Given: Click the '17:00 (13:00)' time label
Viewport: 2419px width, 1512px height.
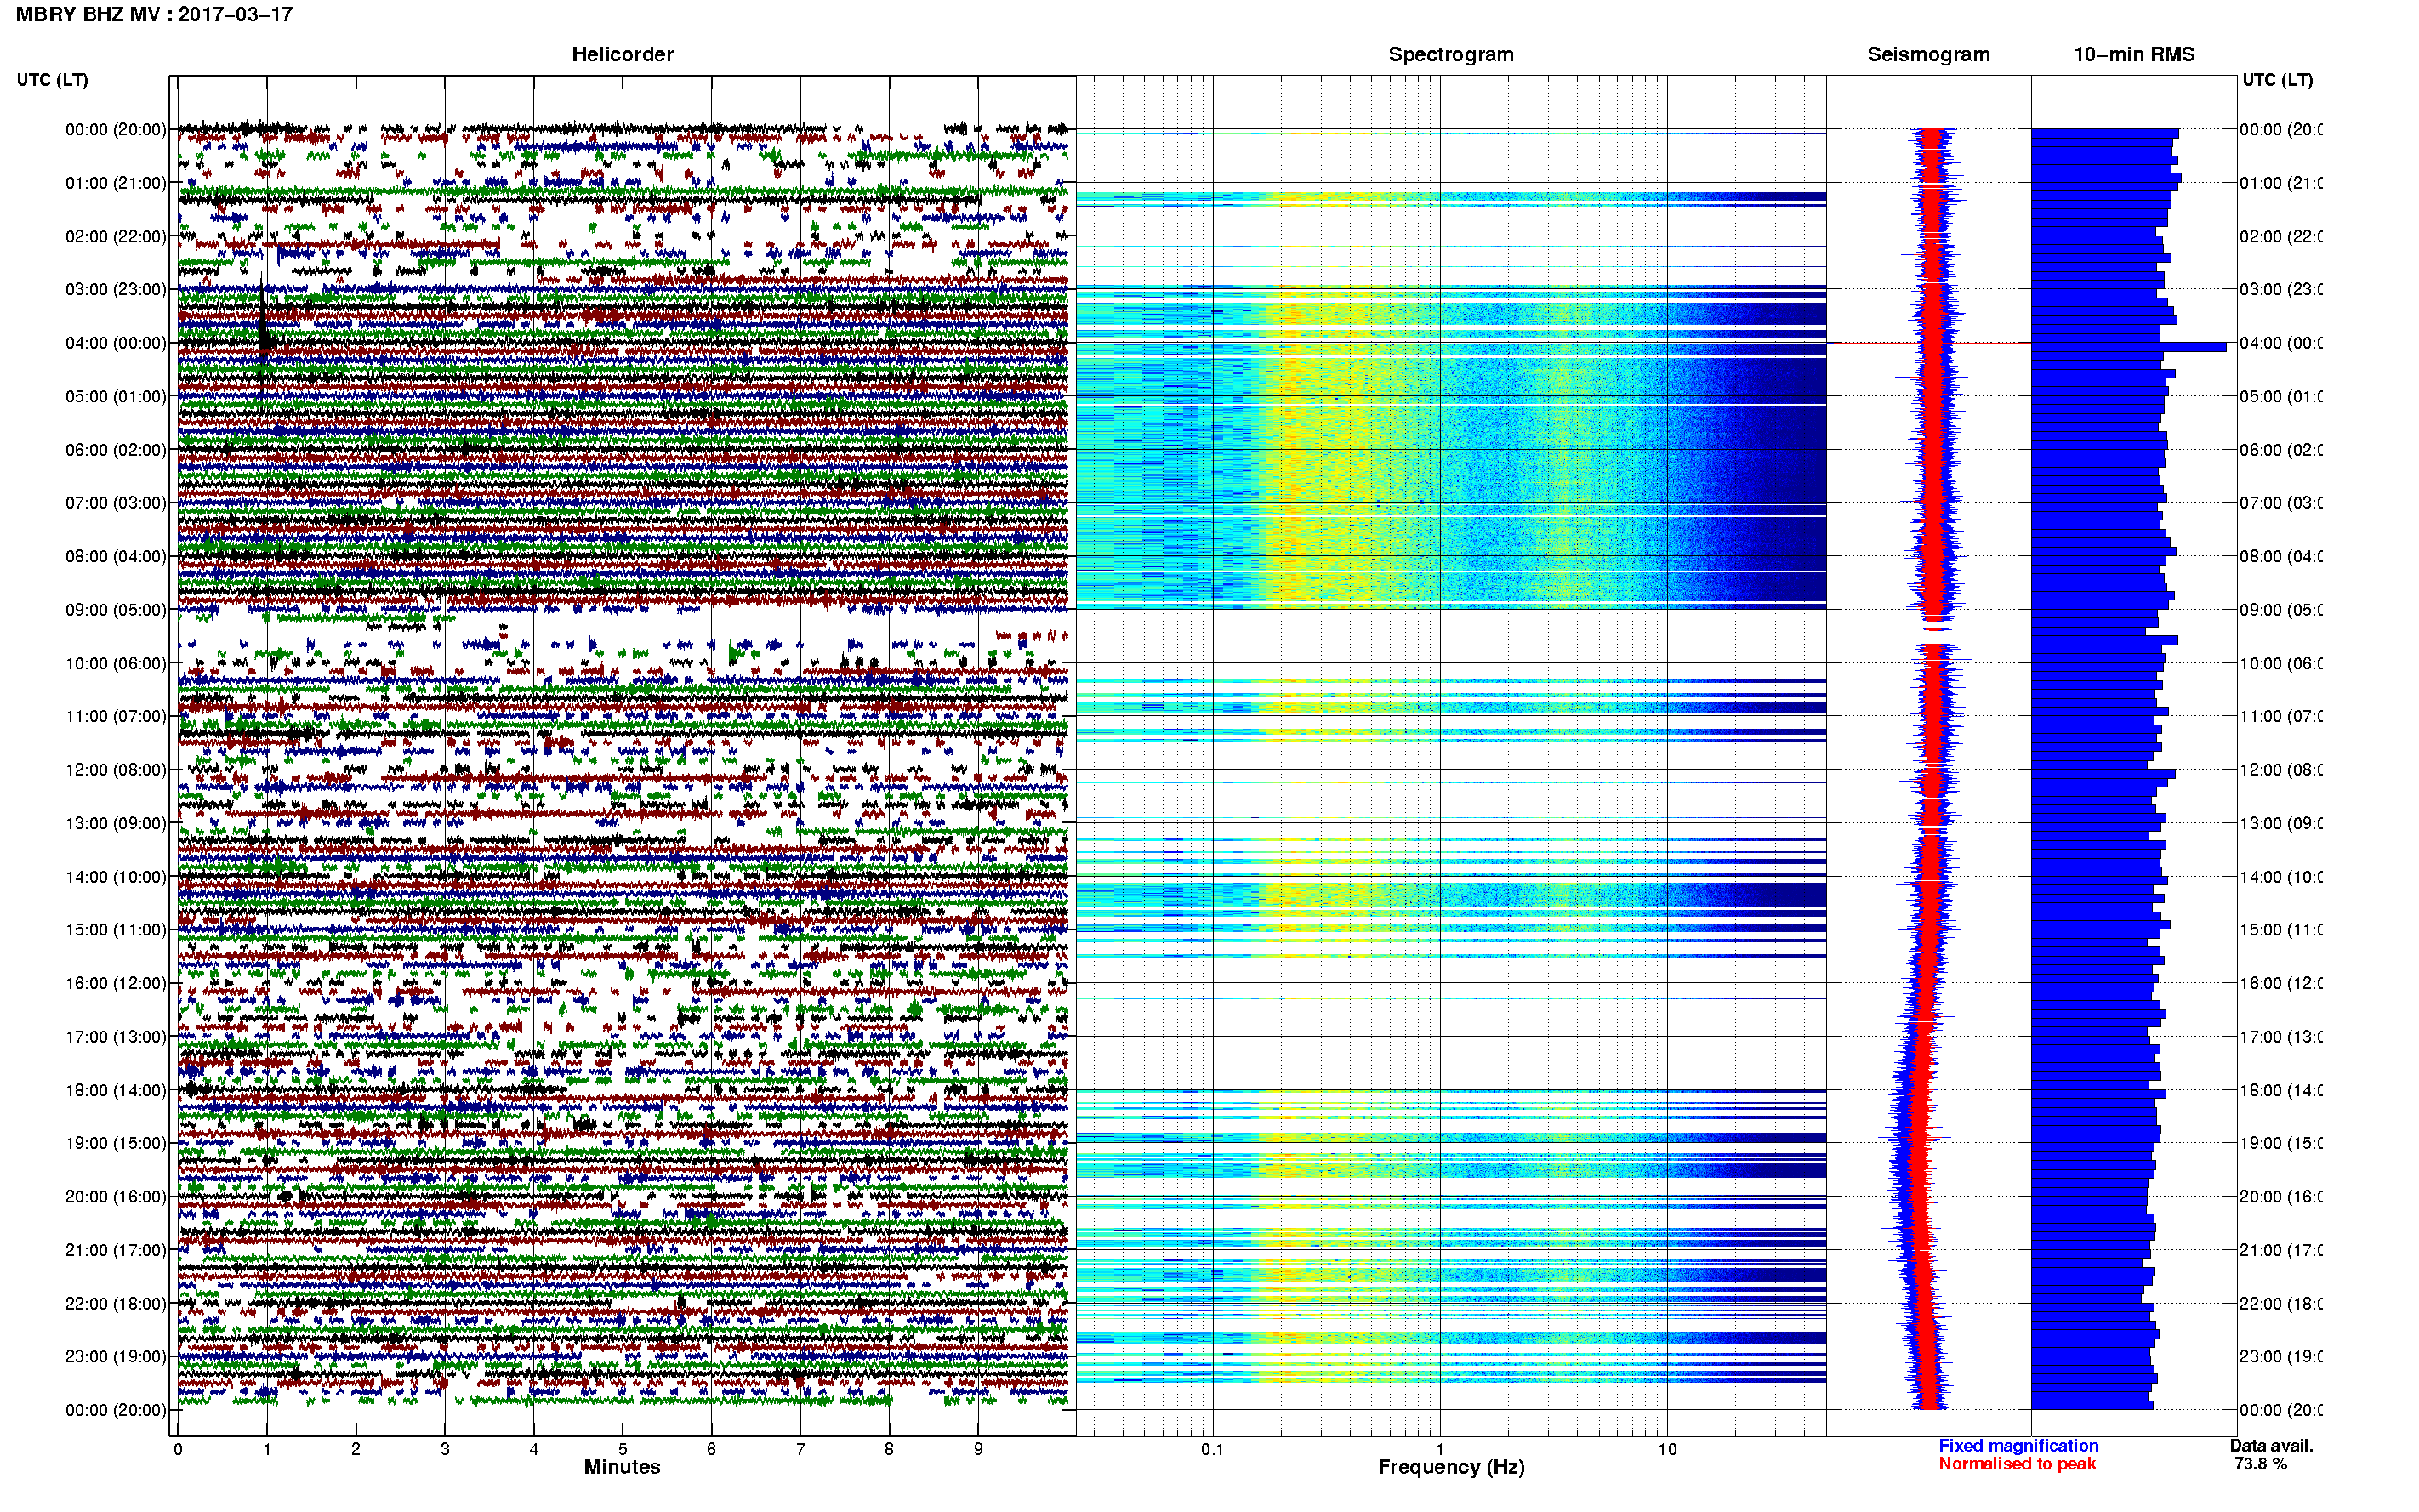Looking at the screenshot, I should (116, 1037).
